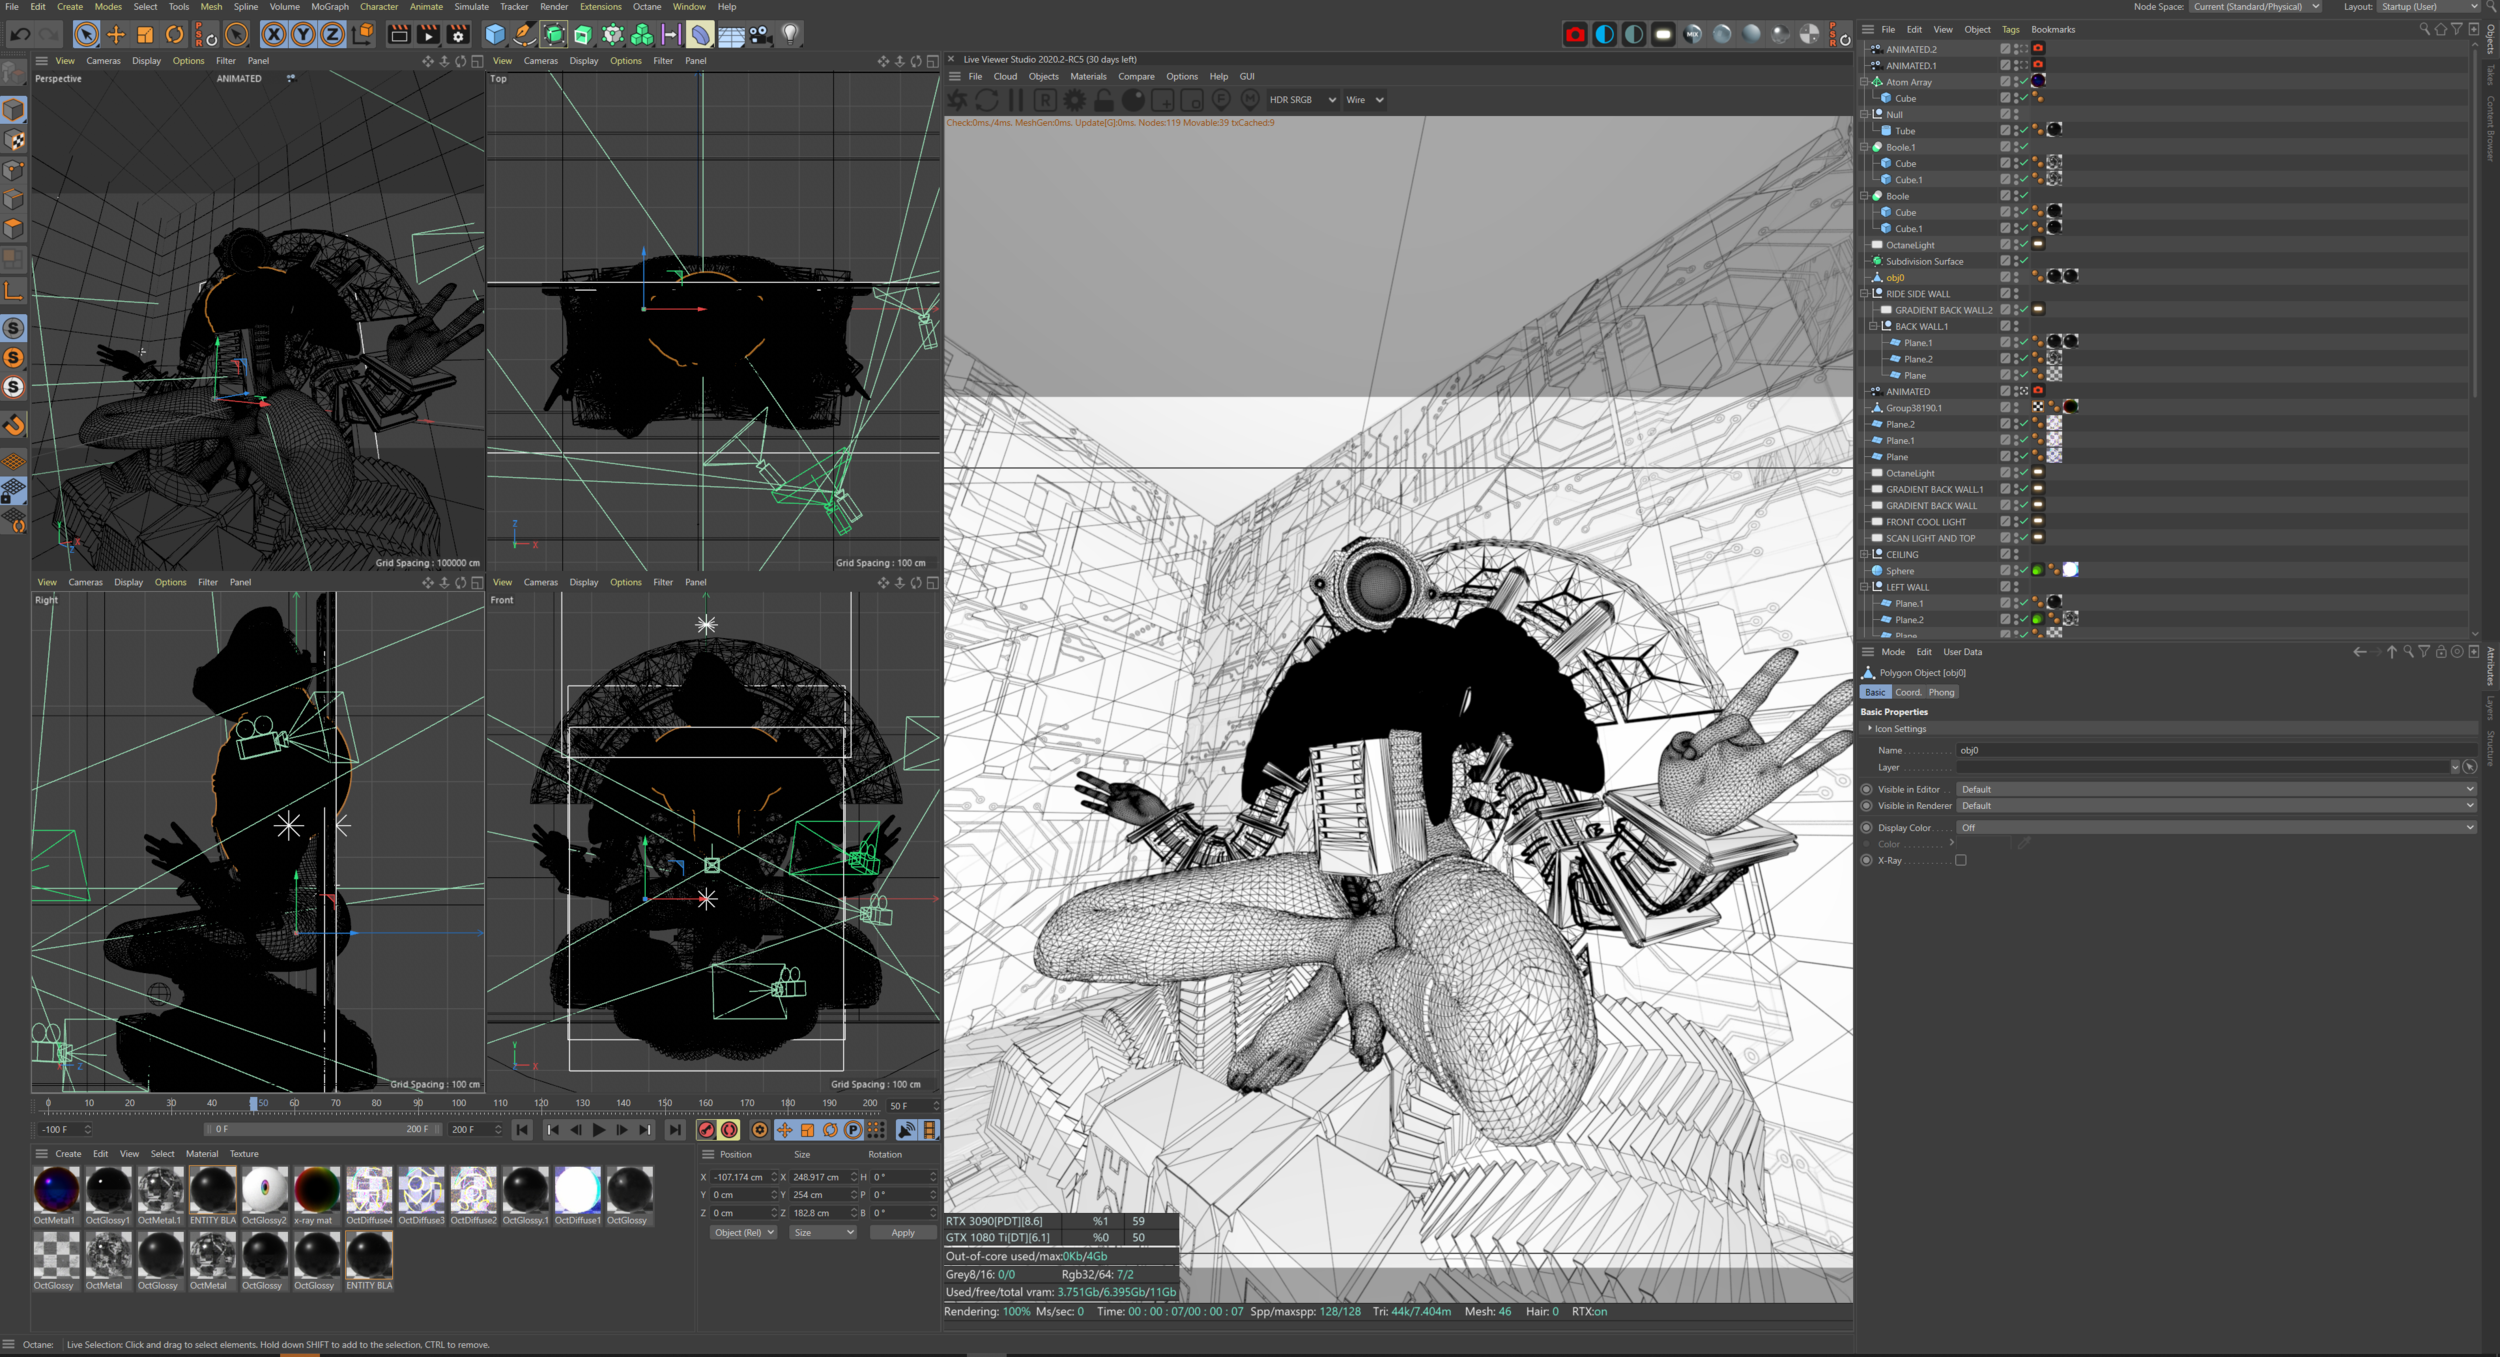Click the Octane settings gear in Live Viewer
This screenshot has width=2500, height=1357.
click(1074, 100)
